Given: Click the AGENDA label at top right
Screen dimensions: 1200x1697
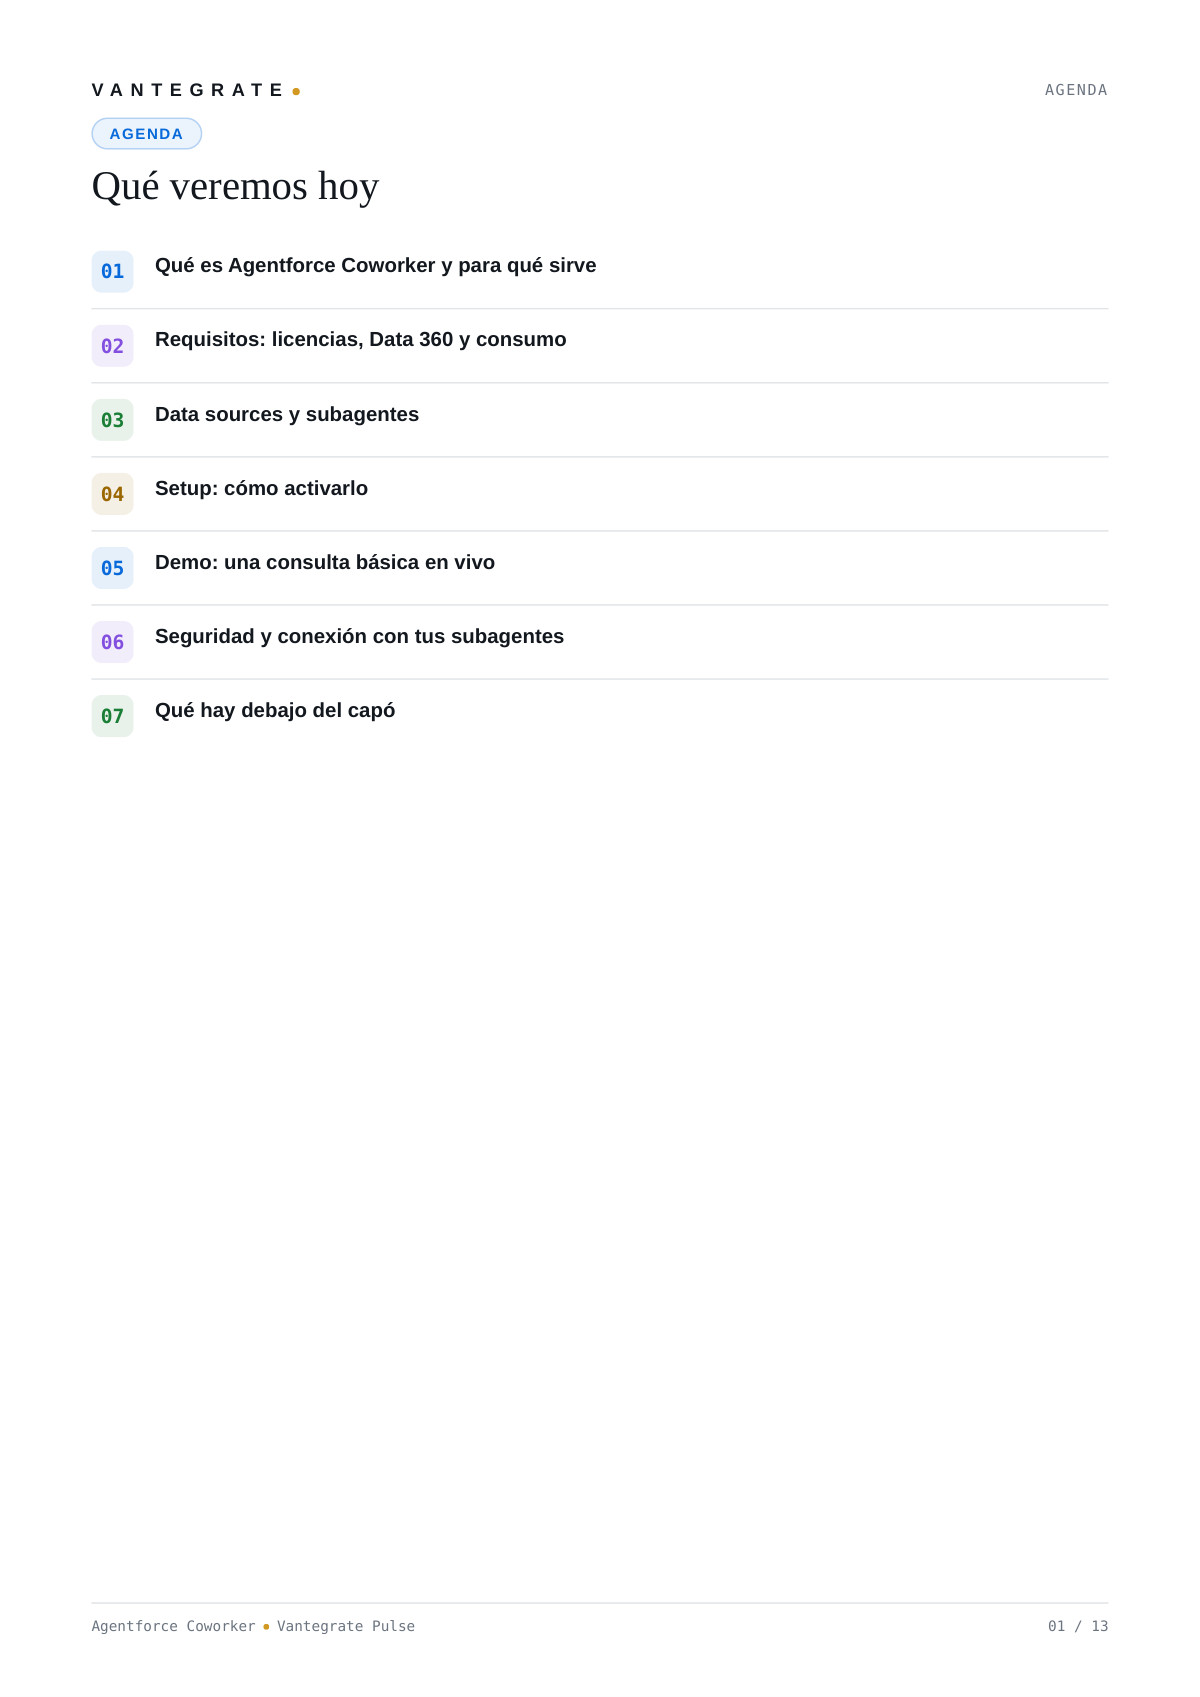Looking at the screenshot, I should pos(1076,90).
